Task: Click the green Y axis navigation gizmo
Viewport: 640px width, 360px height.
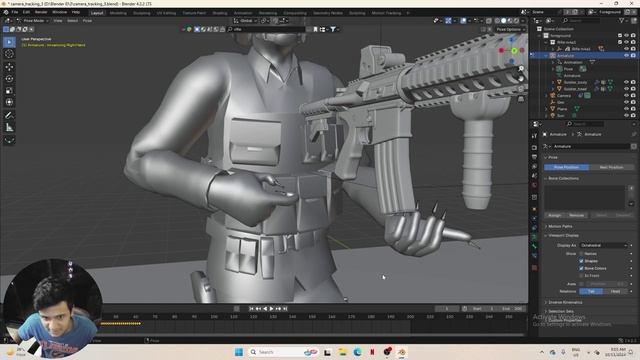Action: (x=514, y=50)
